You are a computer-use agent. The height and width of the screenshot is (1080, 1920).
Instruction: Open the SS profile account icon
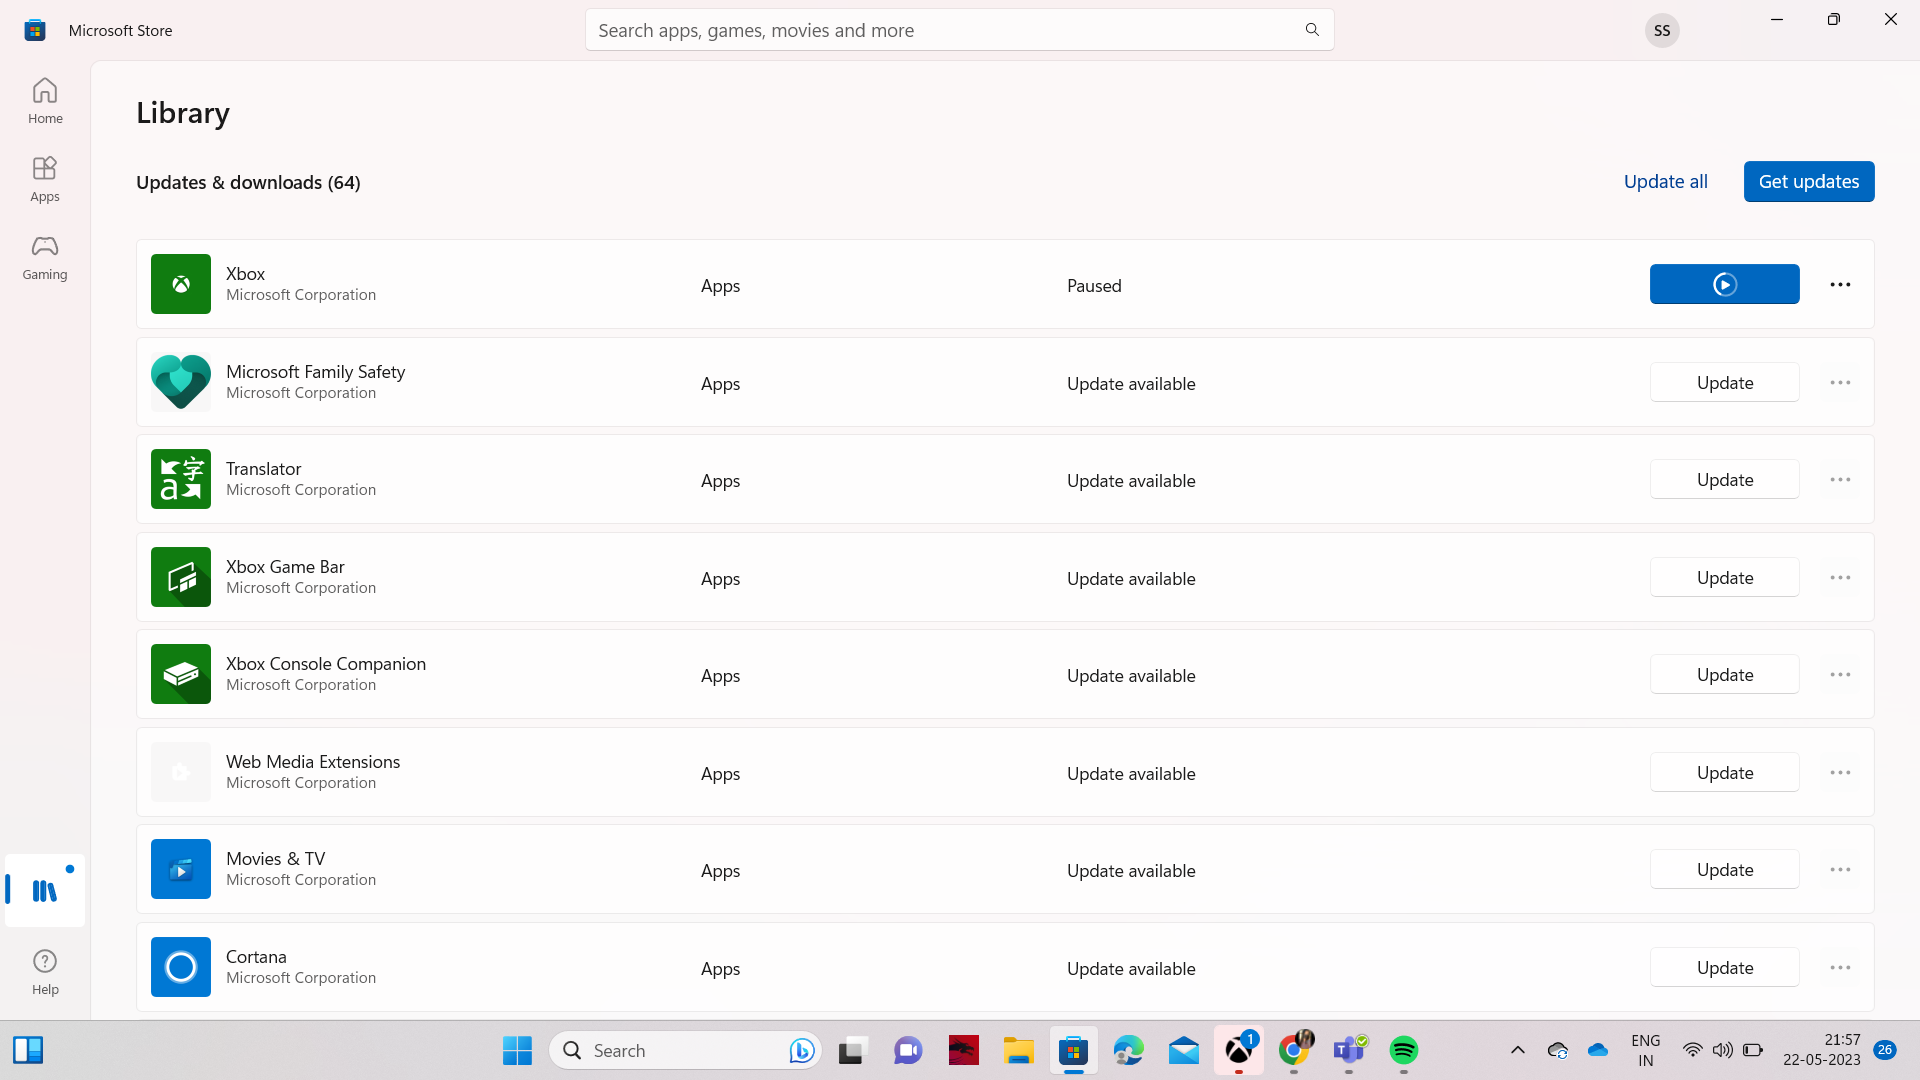point(1662,30)
